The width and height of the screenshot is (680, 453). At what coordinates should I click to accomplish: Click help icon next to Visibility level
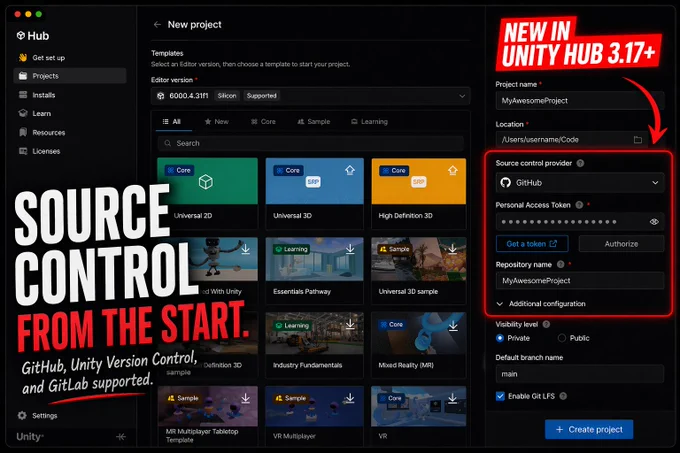pos(546,324)
